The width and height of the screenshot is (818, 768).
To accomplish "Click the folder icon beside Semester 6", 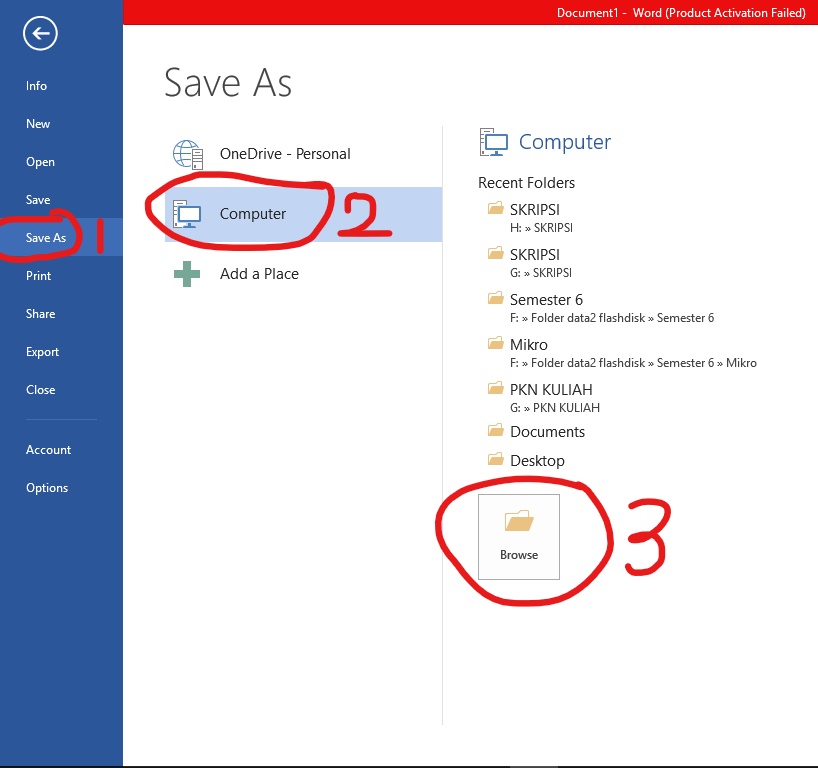I will pos(496,298).
